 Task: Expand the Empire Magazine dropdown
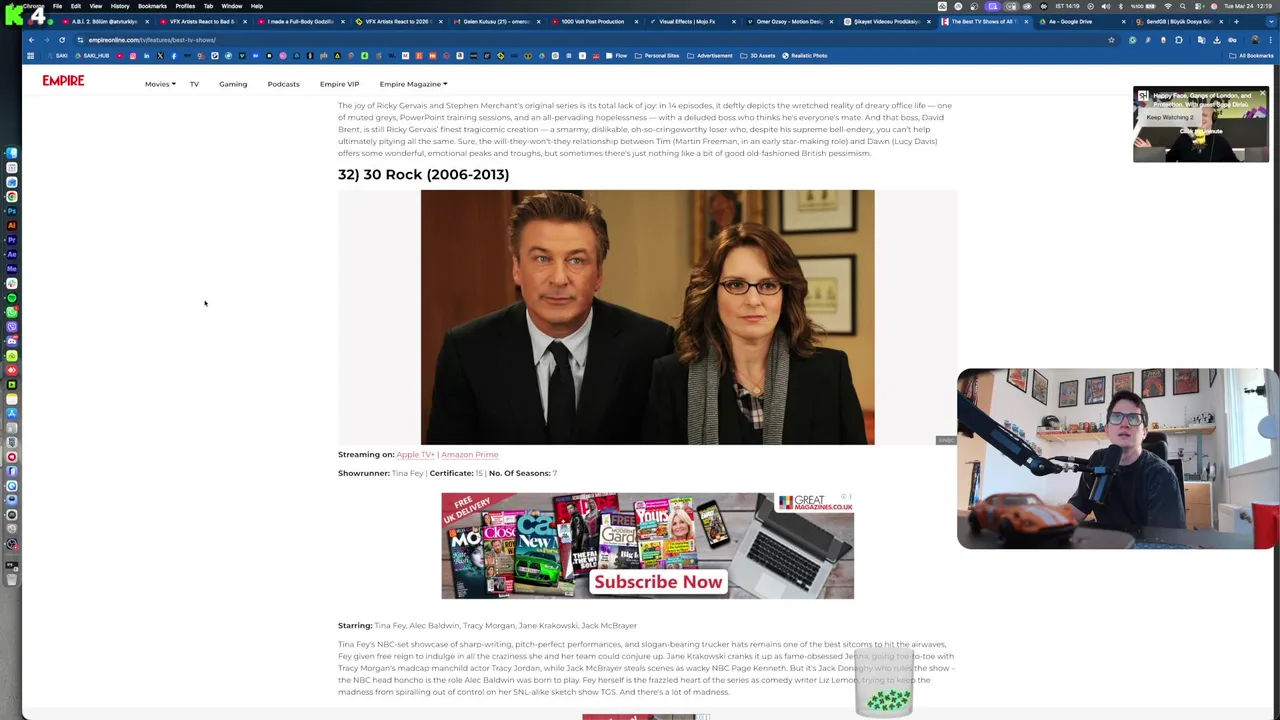[413, 84]
